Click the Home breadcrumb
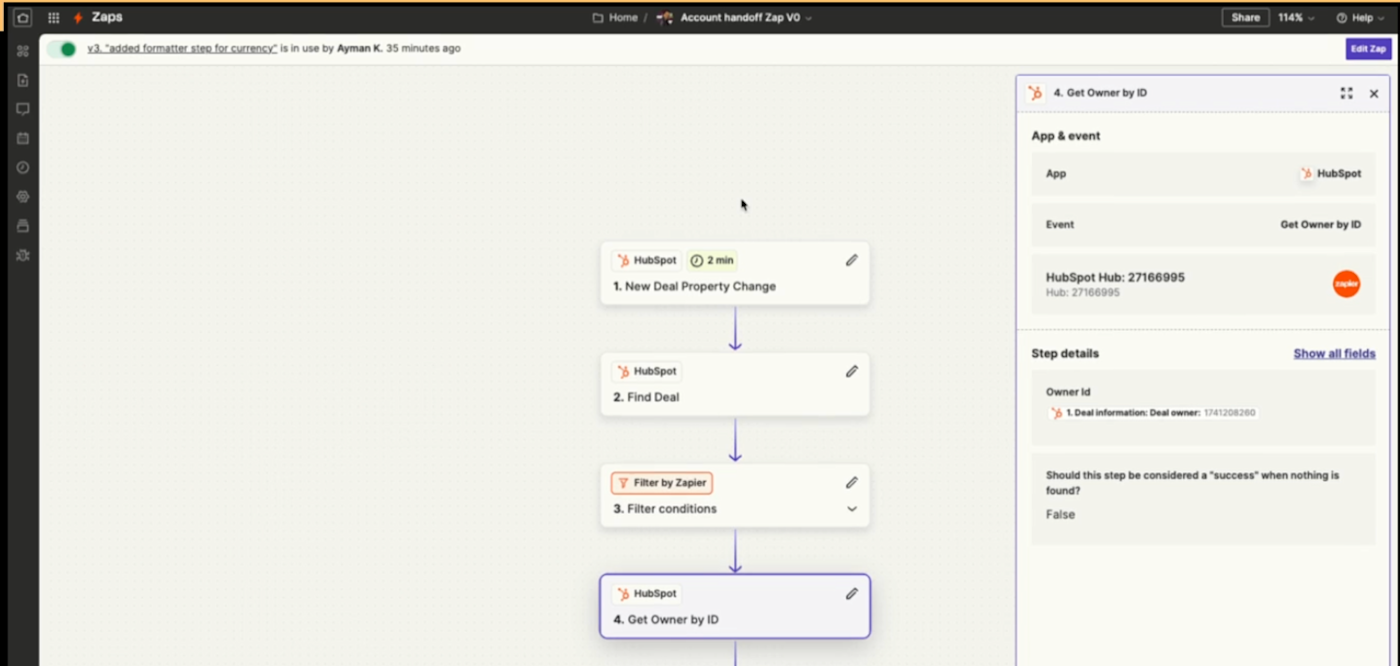The width and height of the screenshot is (1400, 666). [624, 18]
